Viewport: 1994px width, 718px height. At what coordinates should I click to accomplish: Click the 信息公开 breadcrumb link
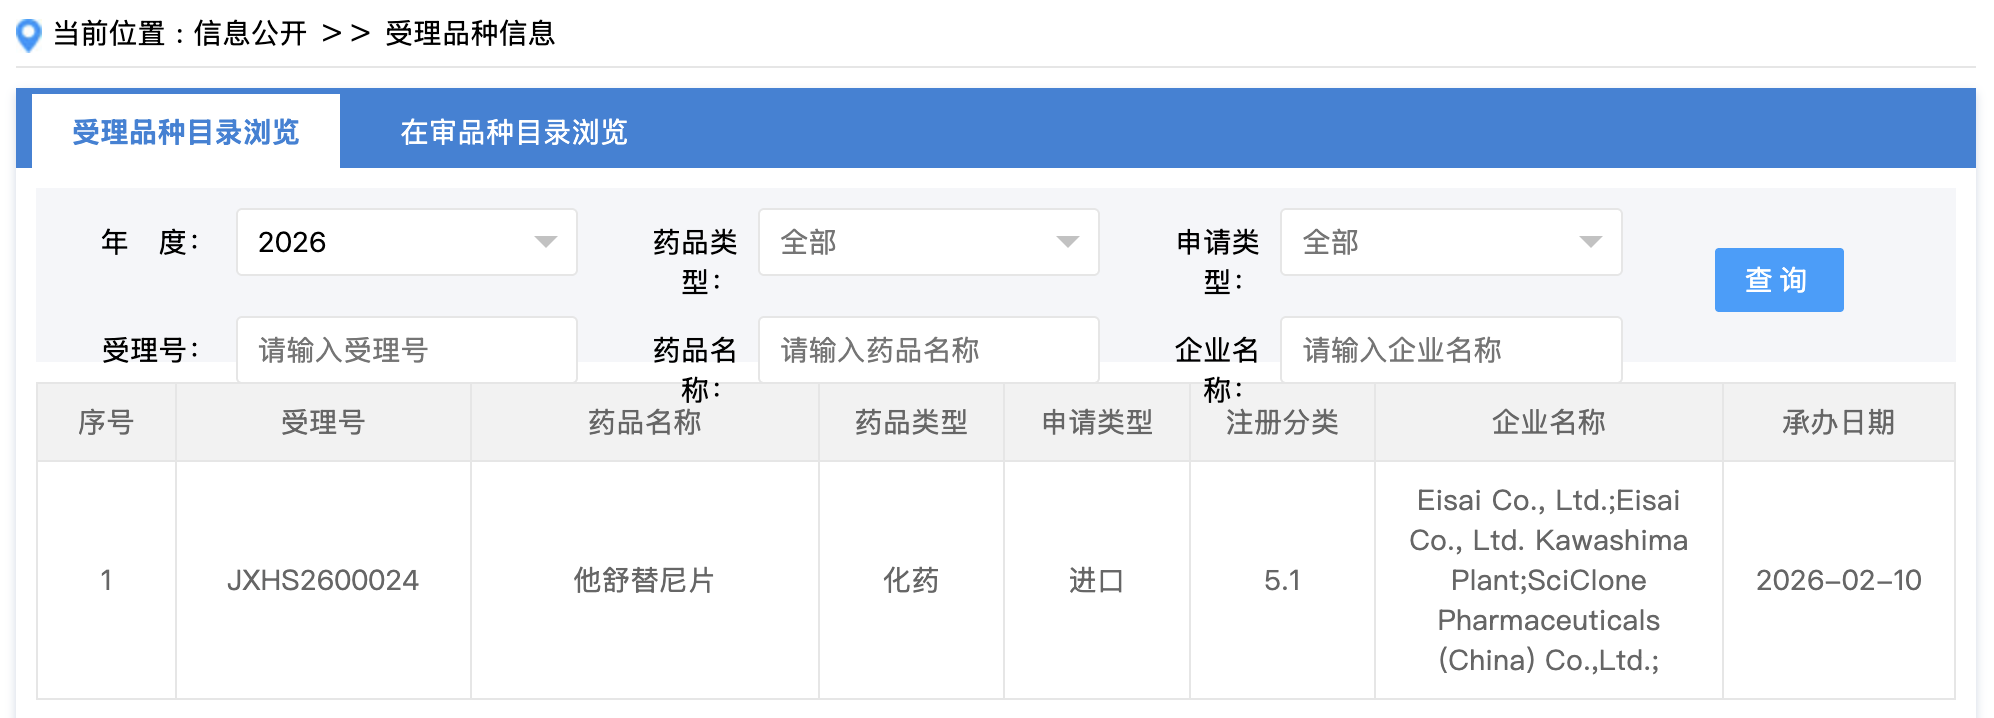(x=250, y=34)
